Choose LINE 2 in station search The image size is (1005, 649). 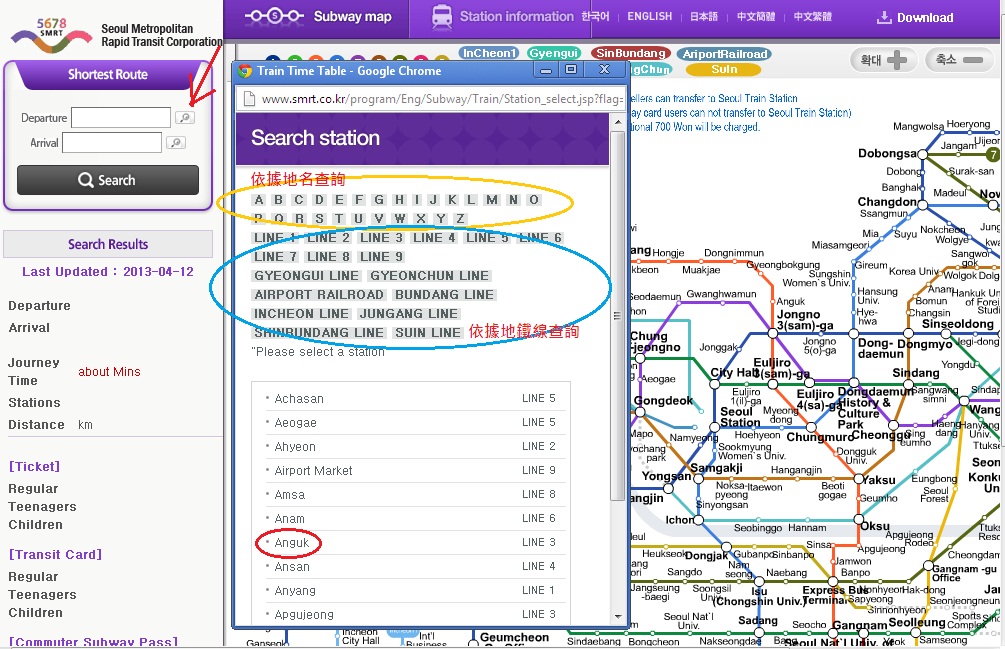point(328,238)
